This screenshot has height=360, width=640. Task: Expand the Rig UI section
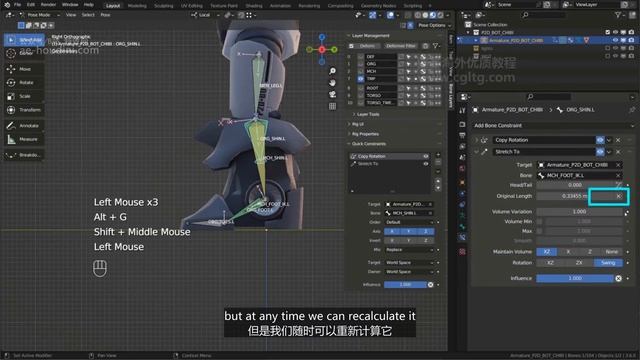[356, 124]
